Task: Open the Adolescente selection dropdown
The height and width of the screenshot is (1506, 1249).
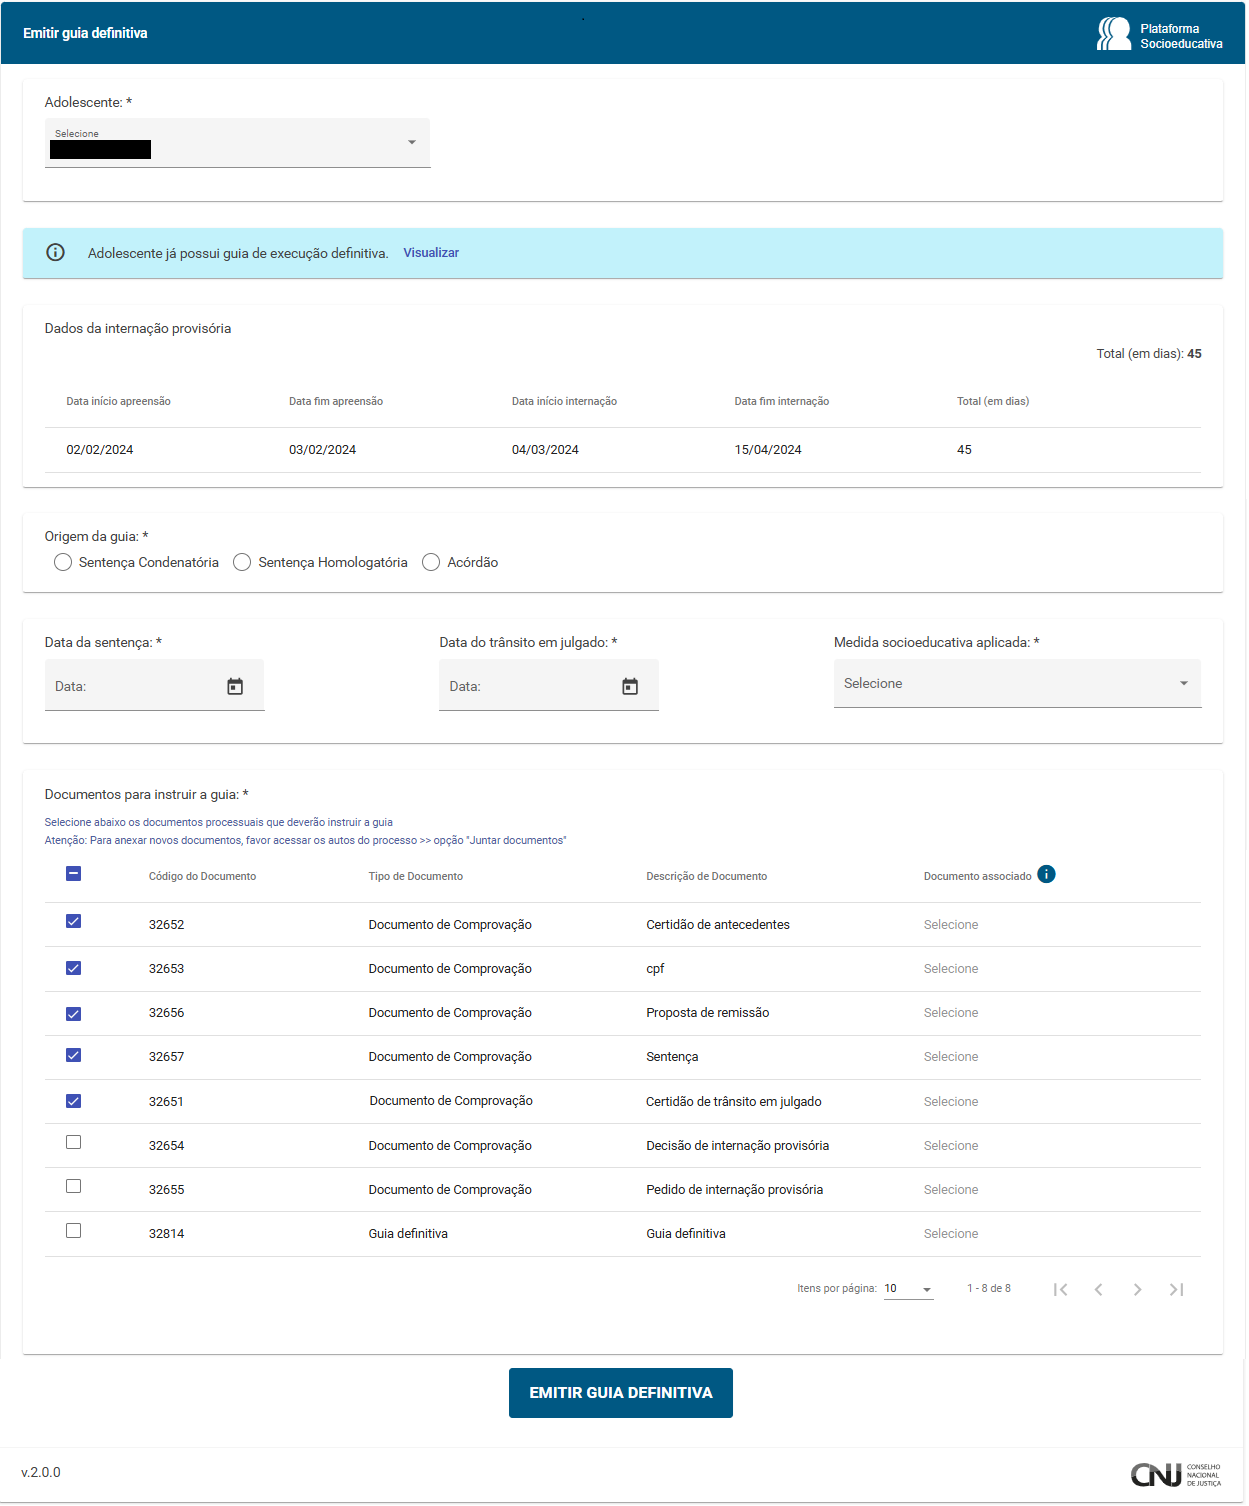Action: [237, 143]
